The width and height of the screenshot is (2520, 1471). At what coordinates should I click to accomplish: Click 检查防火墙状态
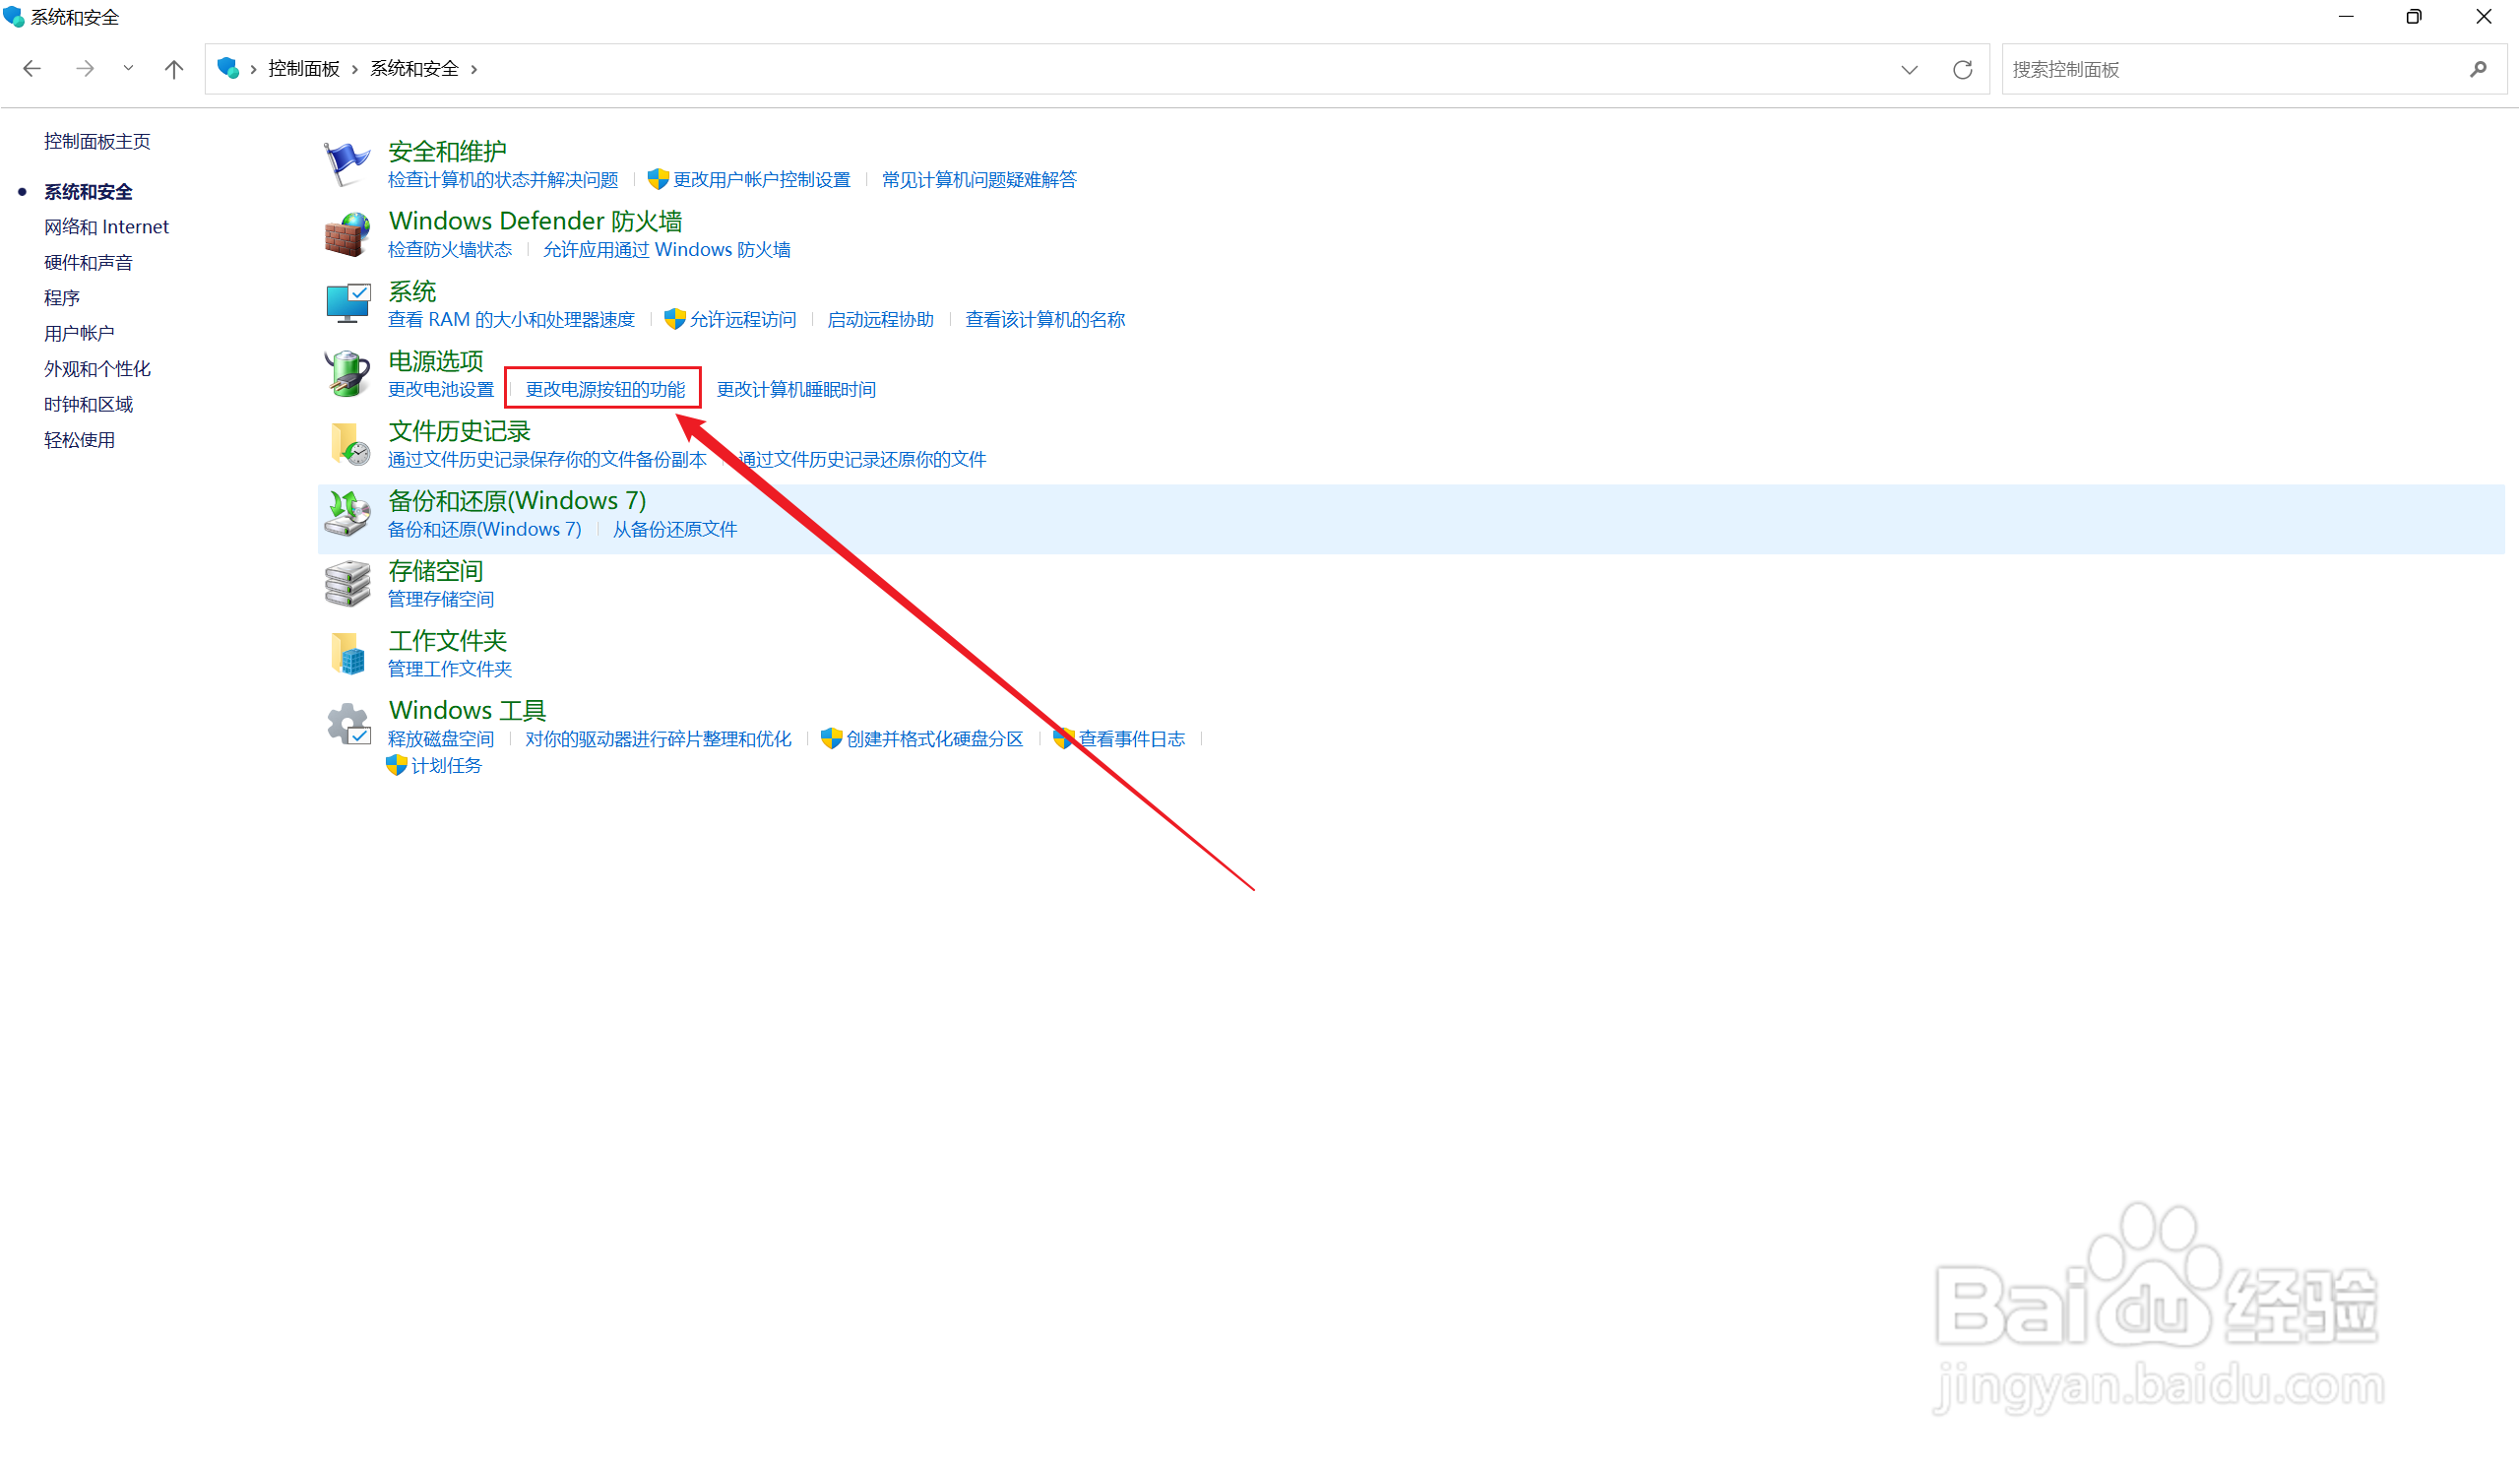(449, 250)
